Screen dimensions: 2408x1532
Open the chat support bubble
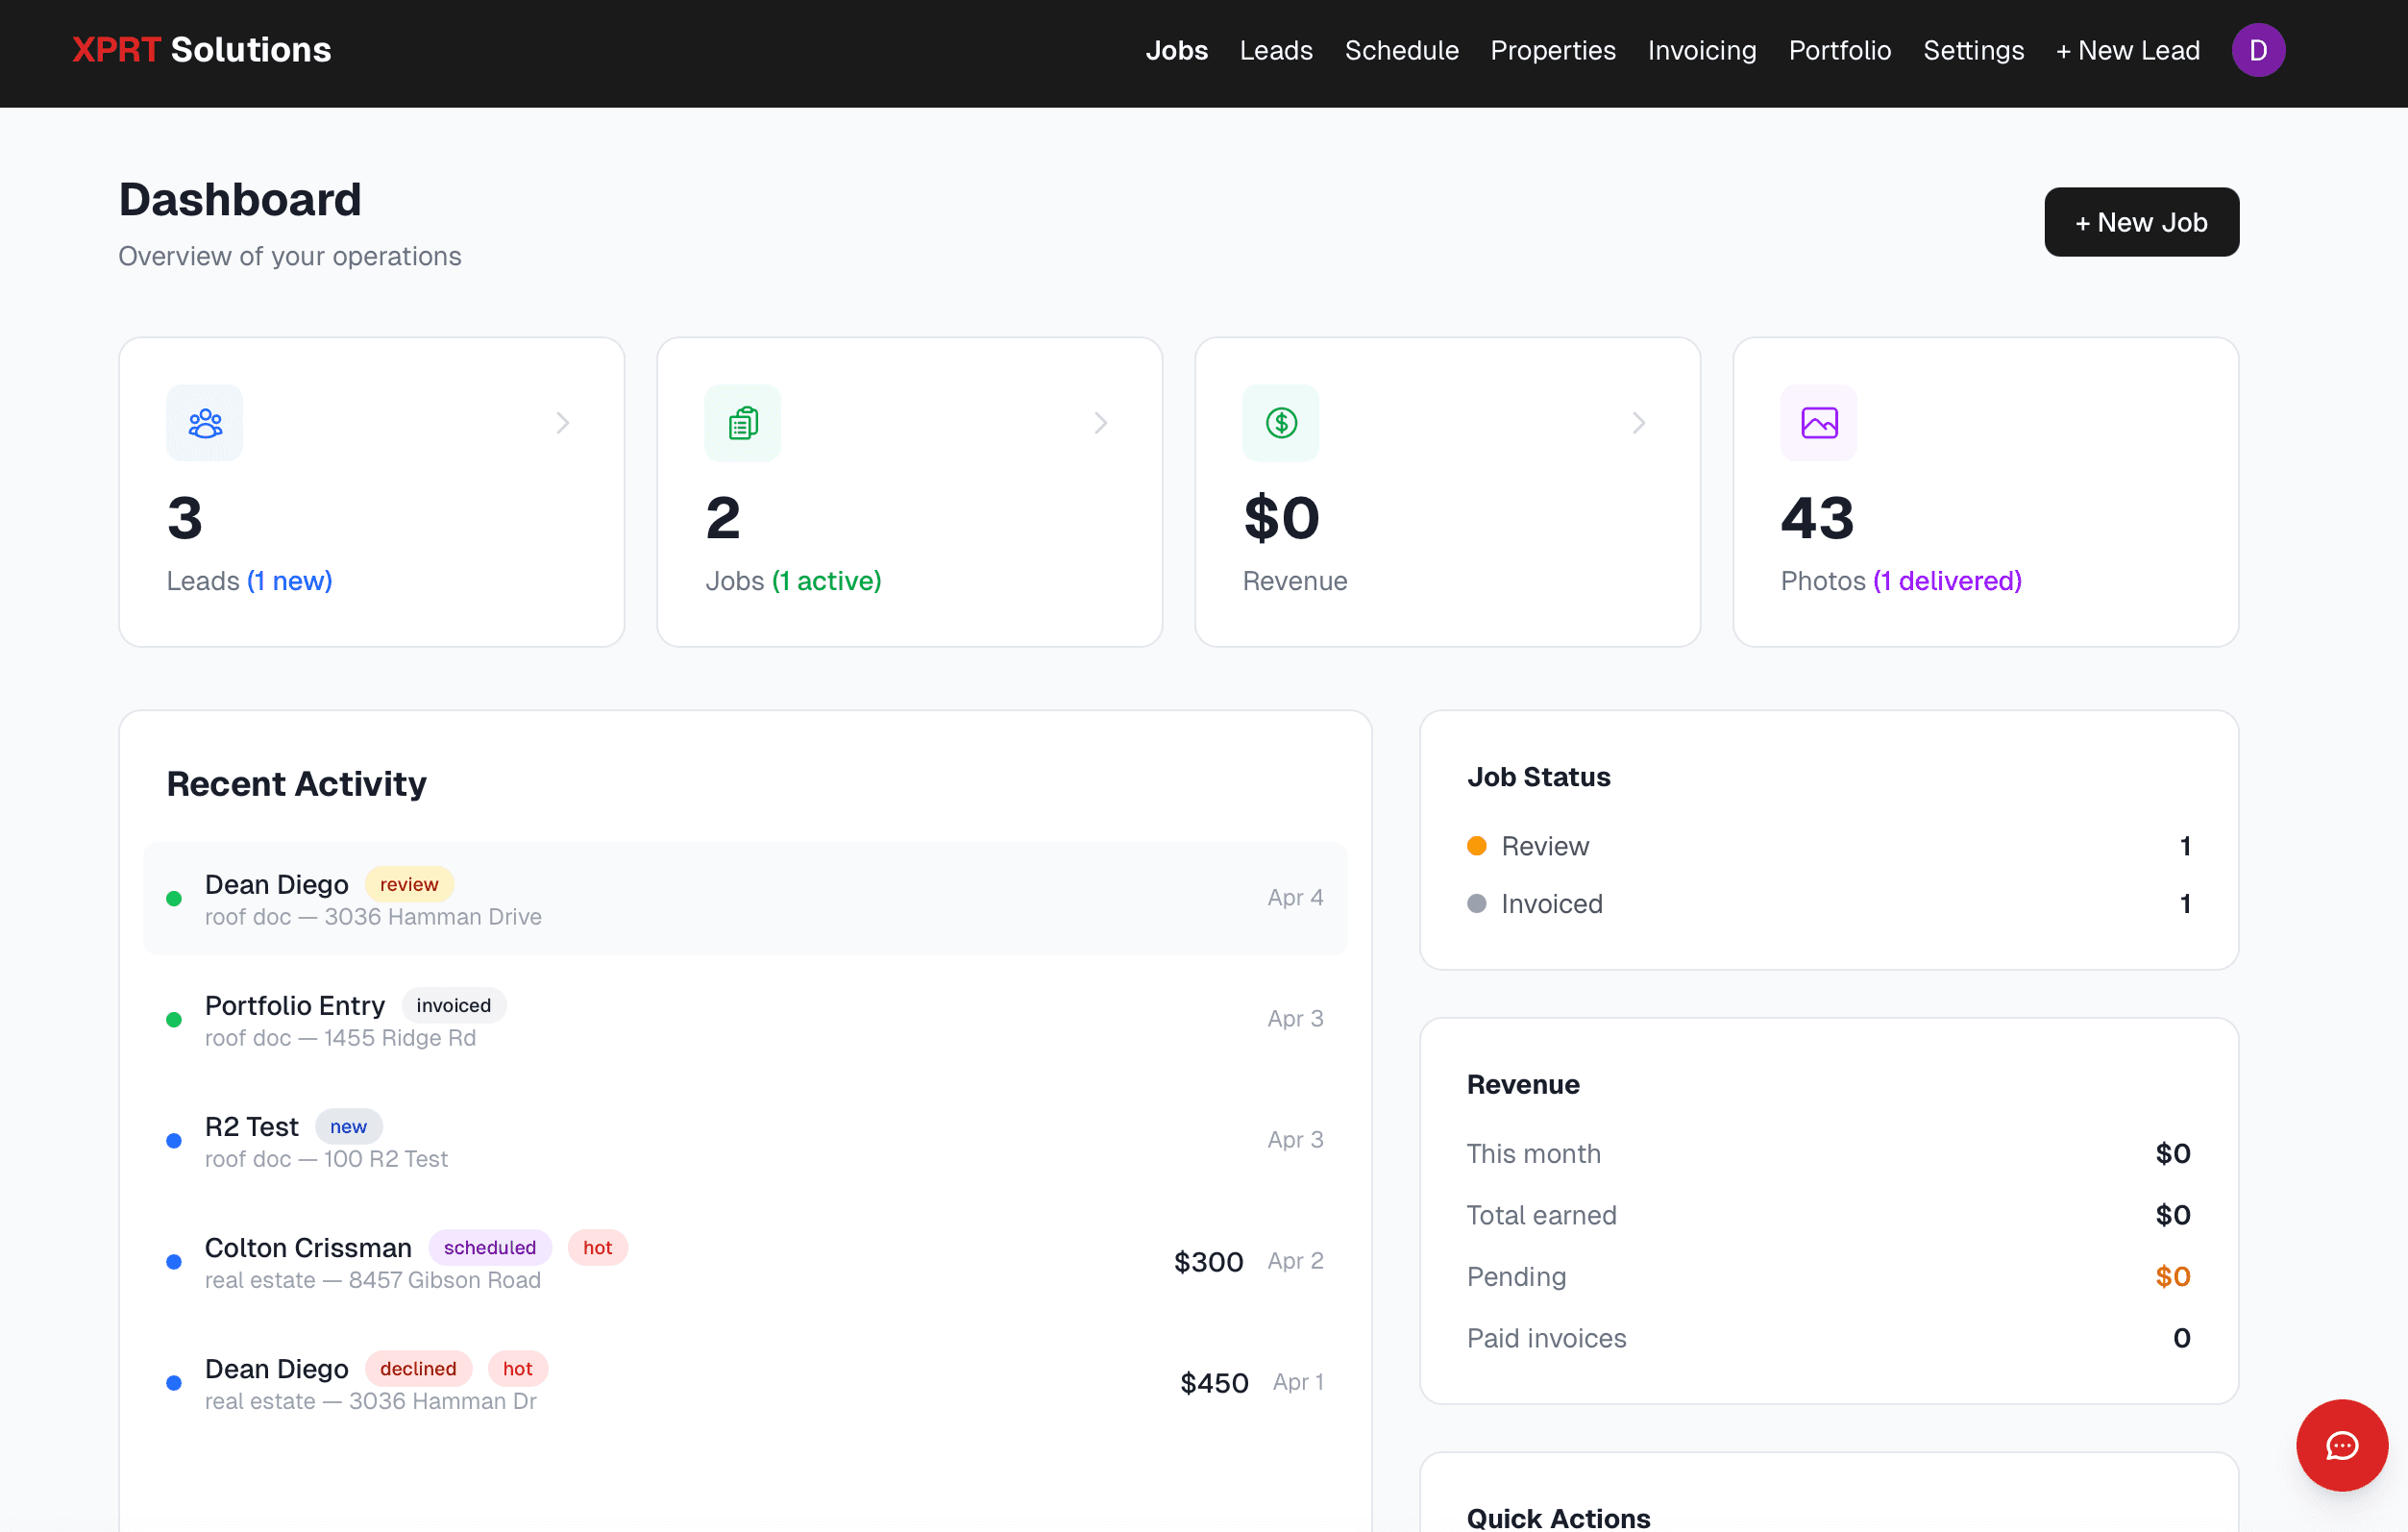point(2342,1445)
